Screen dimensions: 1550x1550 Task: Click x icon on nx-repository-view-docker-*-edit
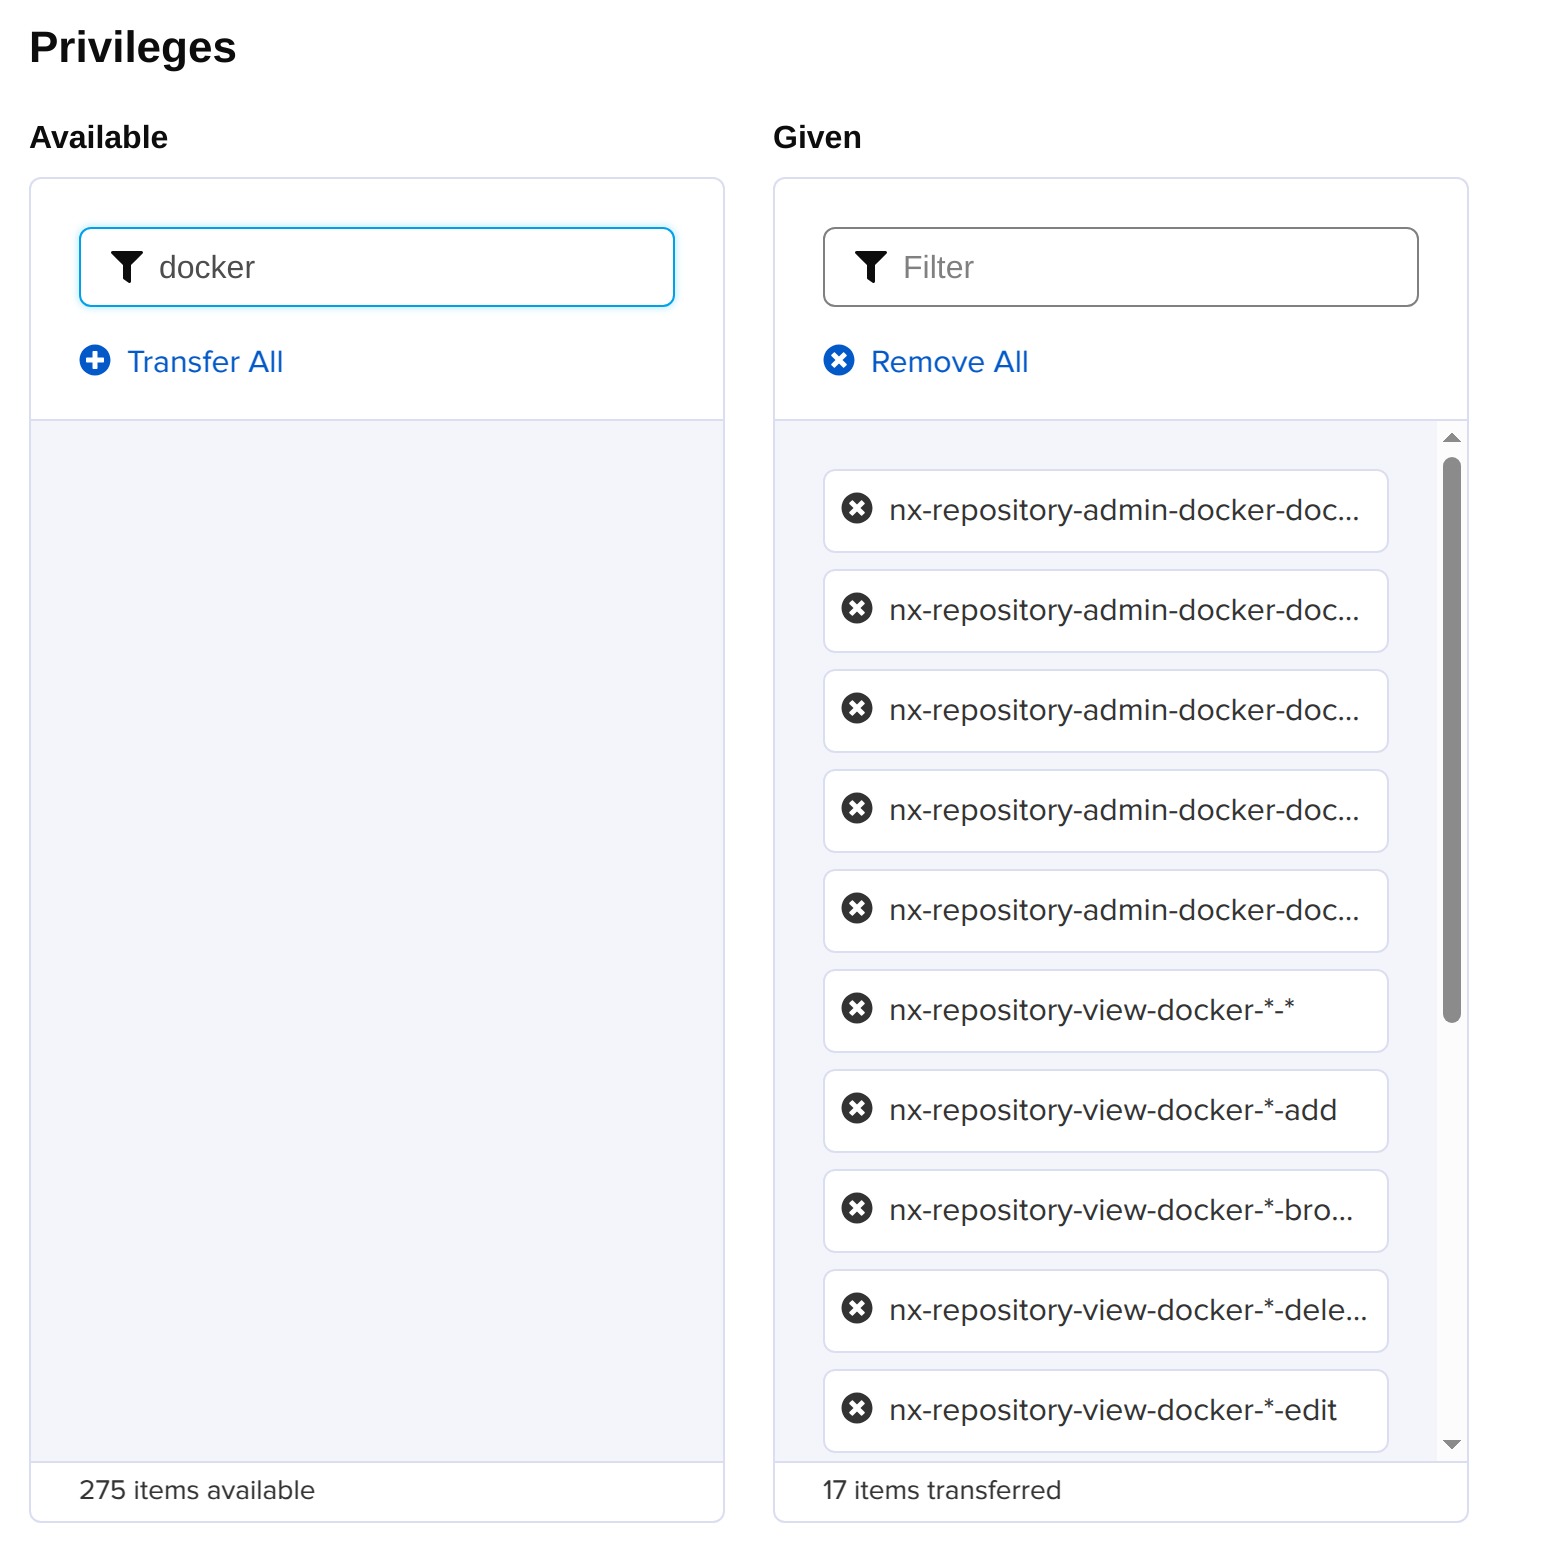[x=857, y=1408]
